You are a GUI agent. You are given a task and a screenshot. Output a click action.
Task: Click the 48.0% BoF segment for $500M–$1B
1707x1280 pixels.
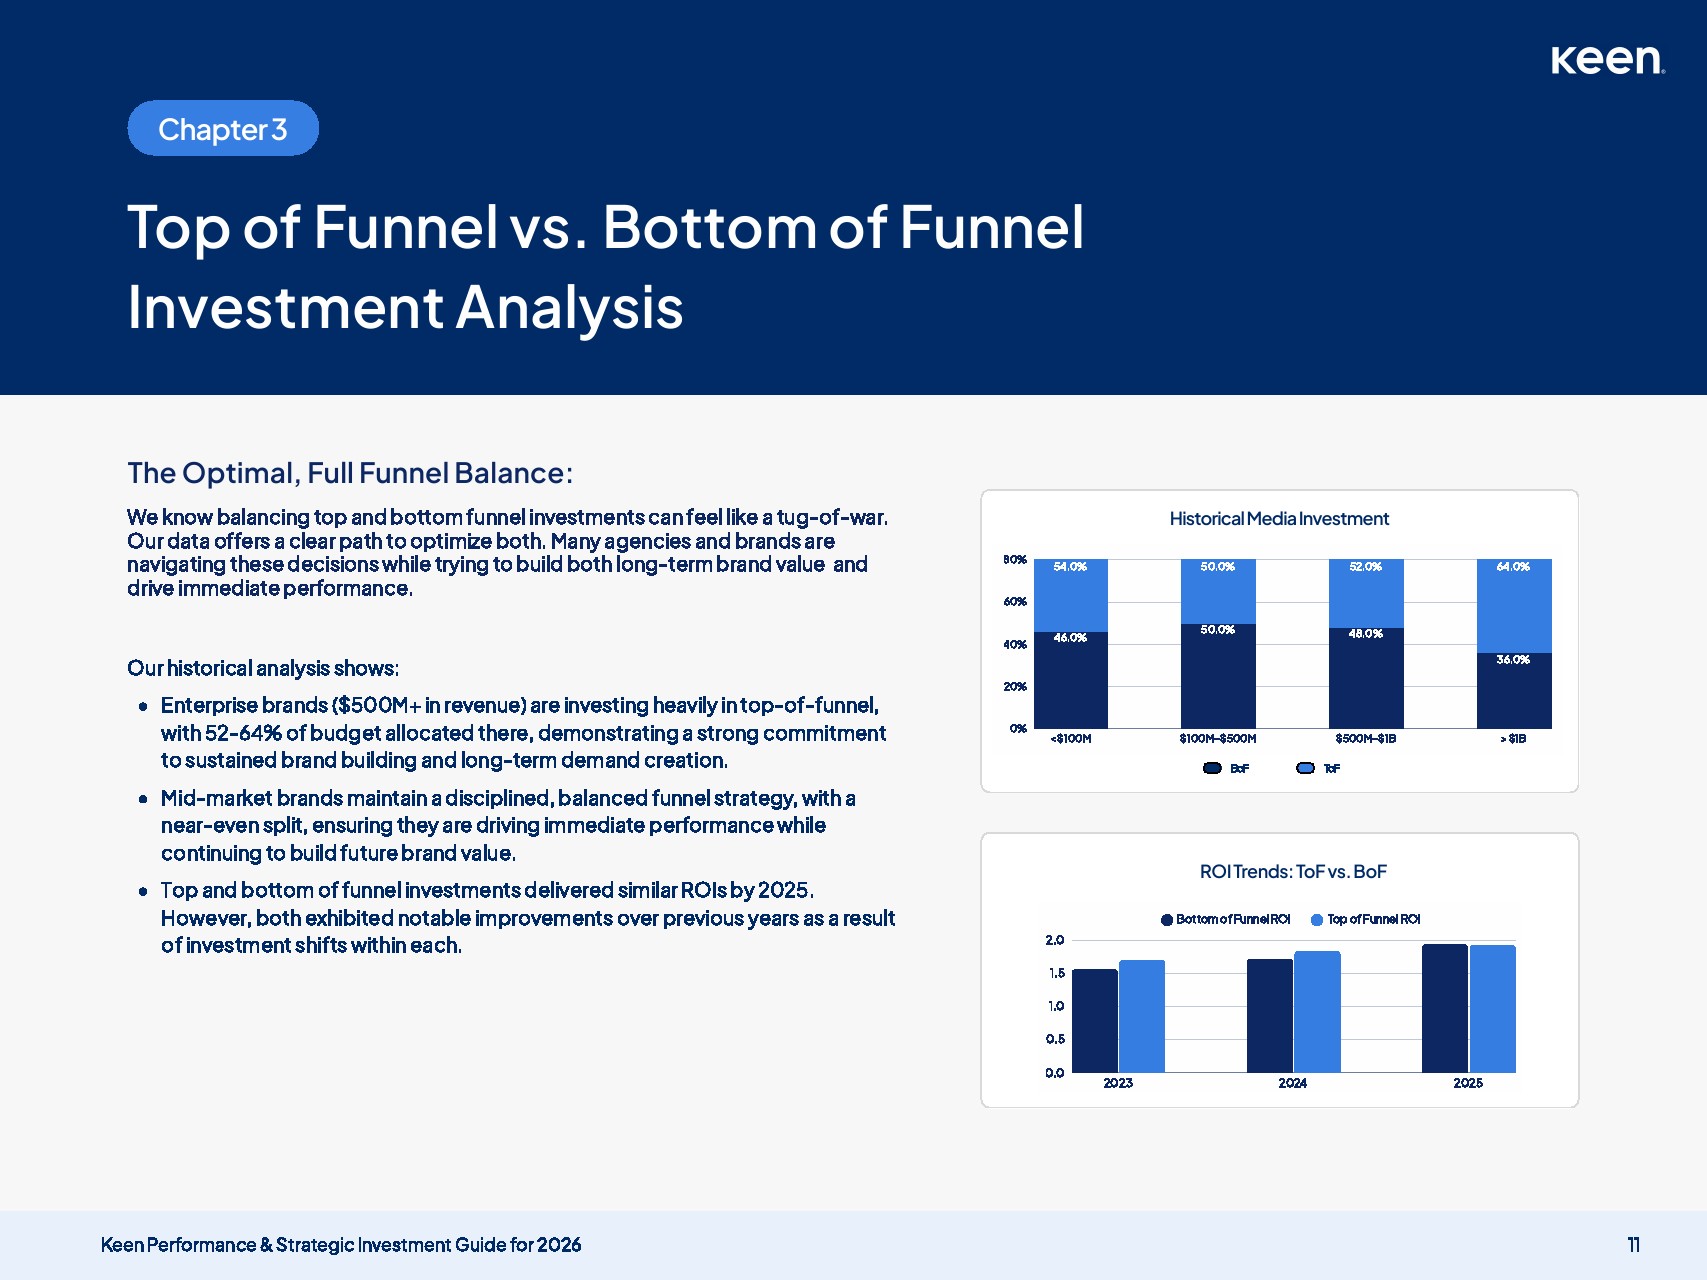click(1365, 678)
